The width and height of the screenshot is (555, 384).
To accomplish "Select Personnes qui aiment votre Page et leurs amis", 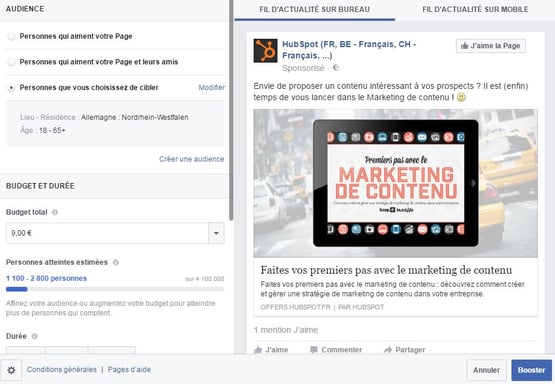I will (11, 62).
